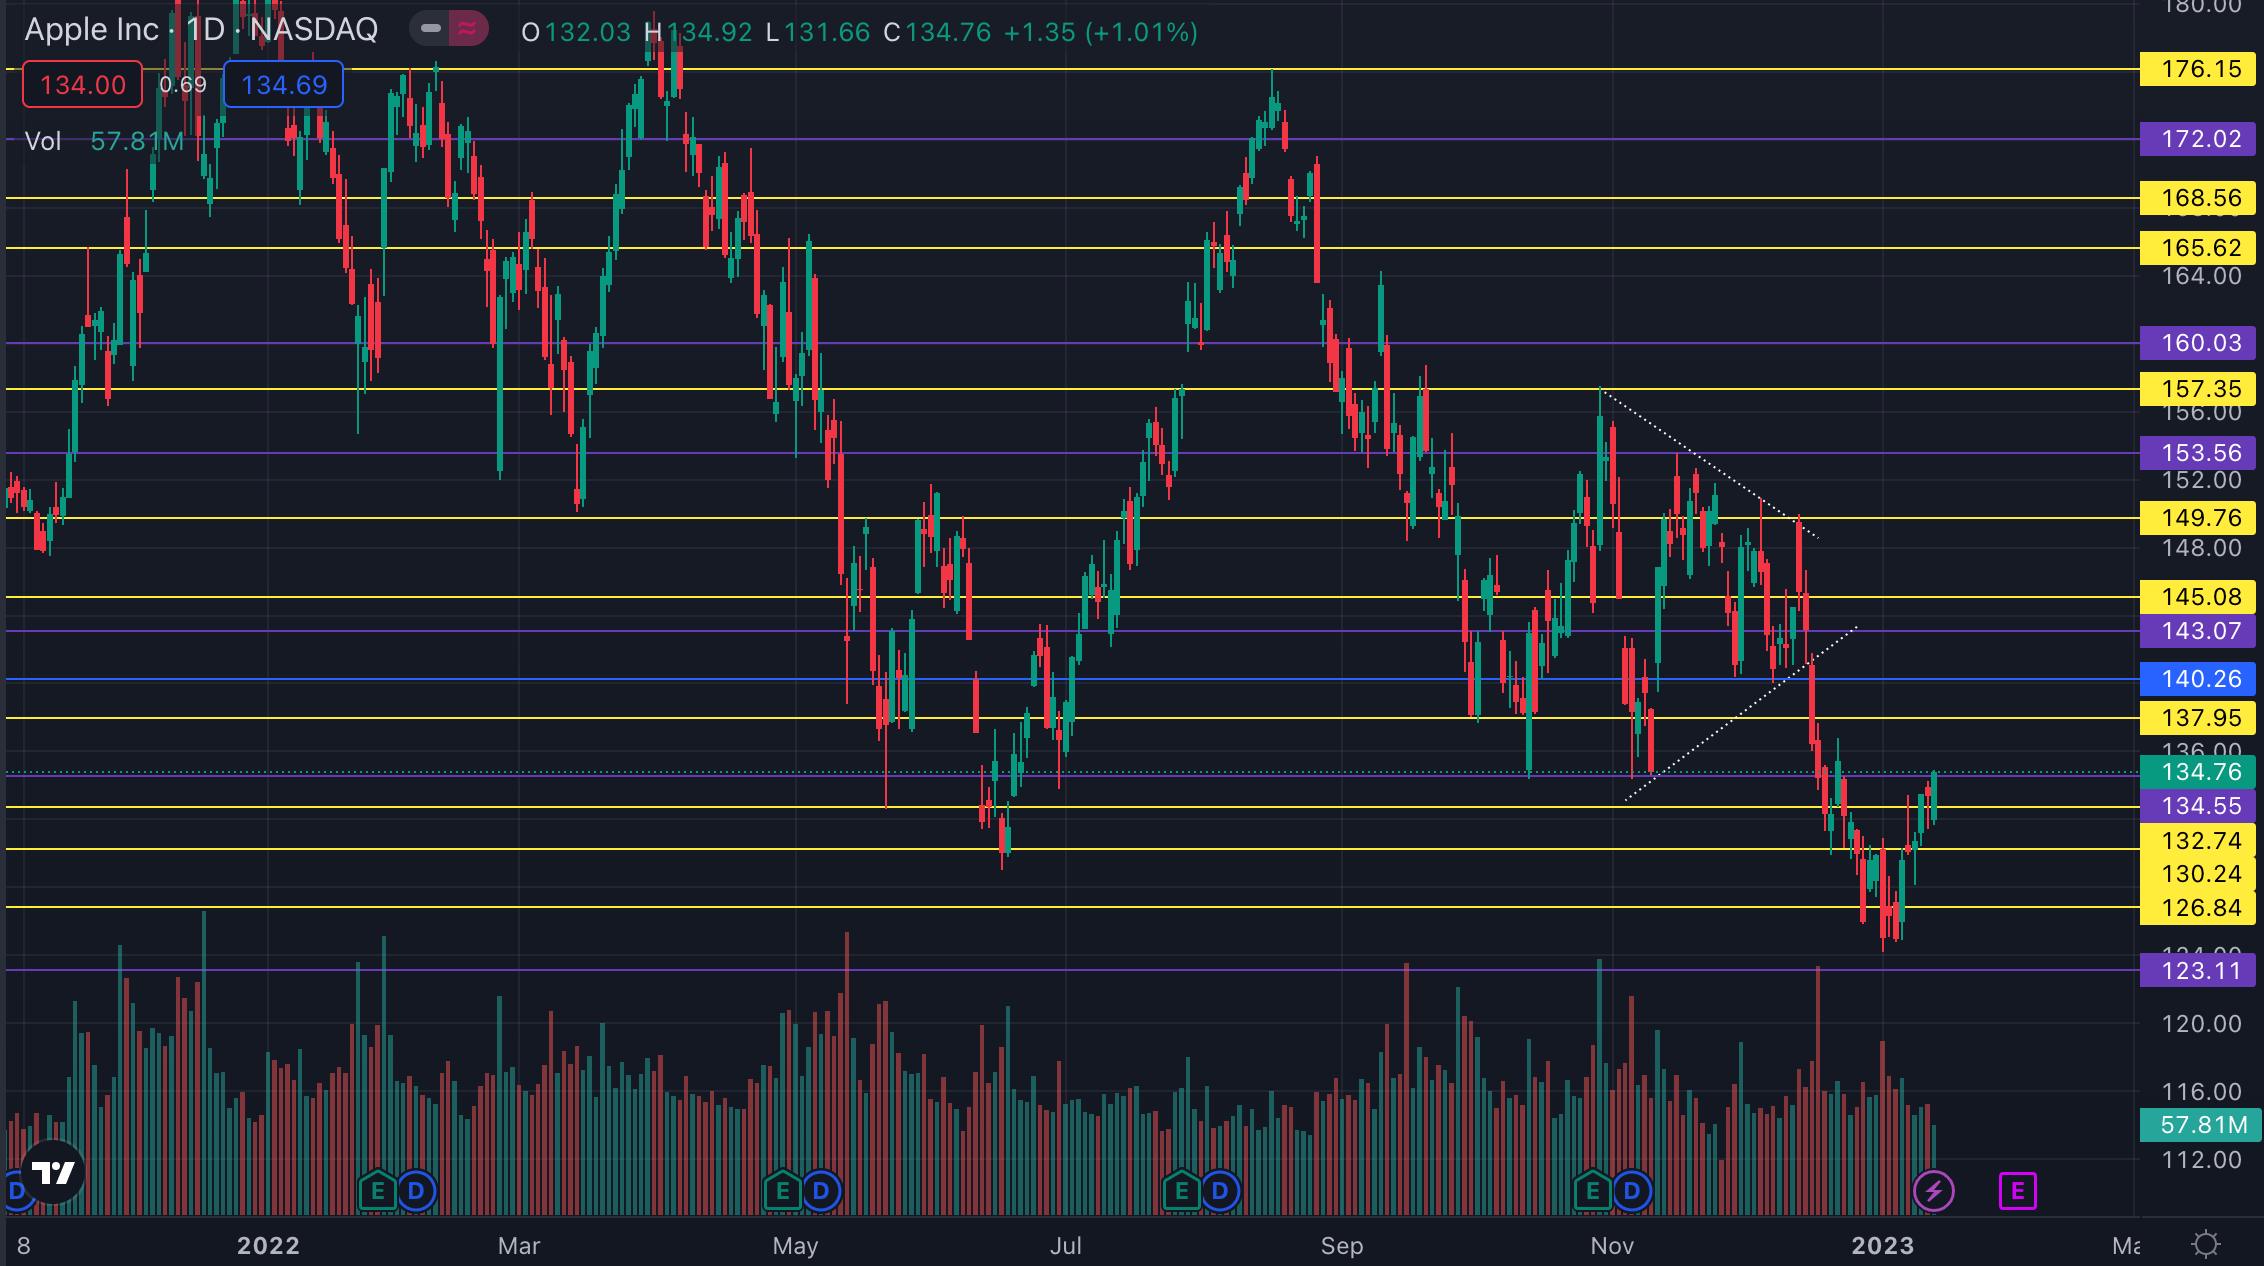Select the yellow 149.76 price label

coord(2198,518)
